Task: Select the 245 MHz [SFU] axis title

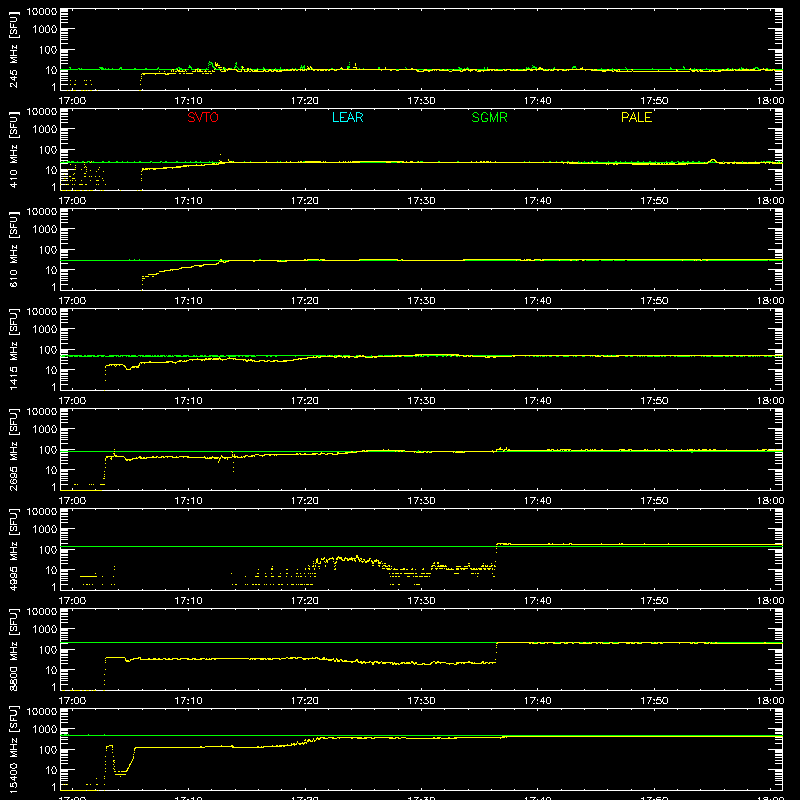Action: (14, 49)
